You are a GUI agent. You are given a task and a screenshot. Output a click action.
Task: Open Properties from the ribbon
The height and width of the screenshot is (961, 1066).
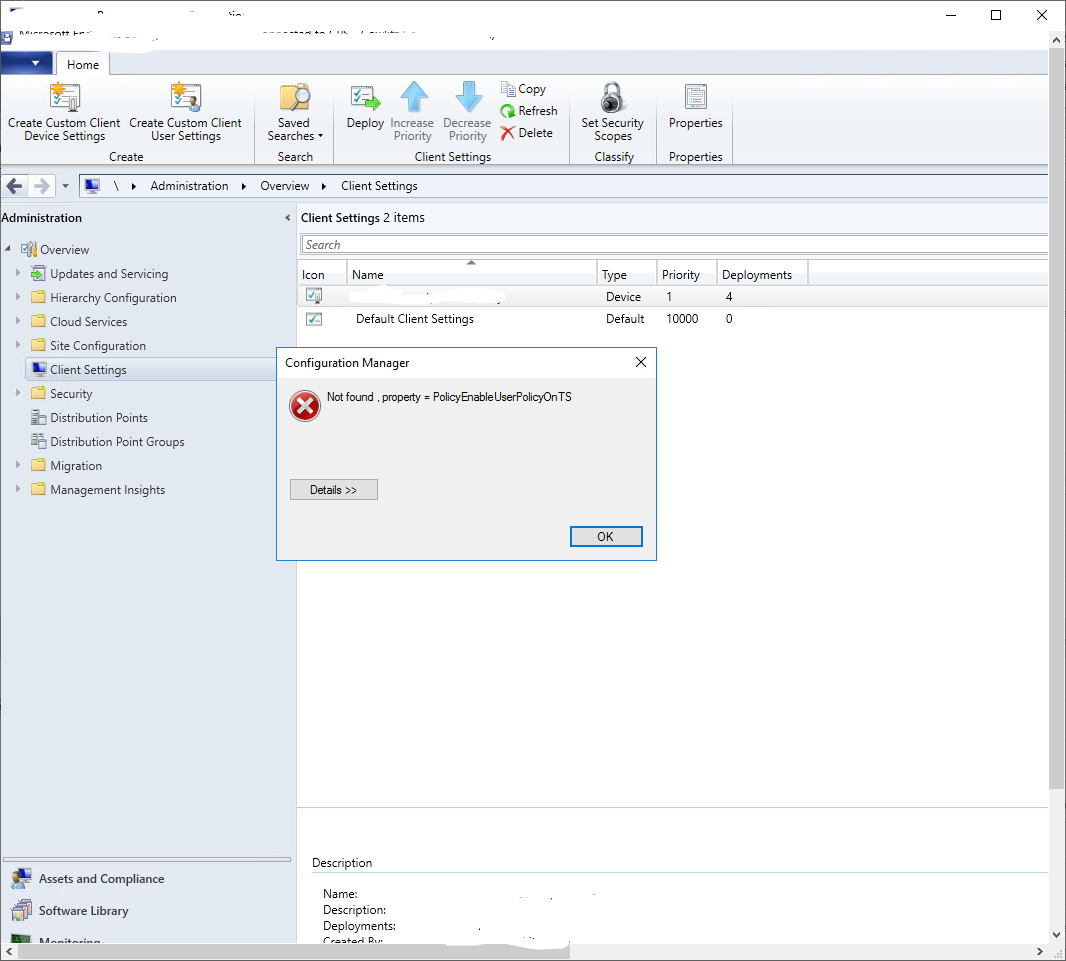[695, 106]
